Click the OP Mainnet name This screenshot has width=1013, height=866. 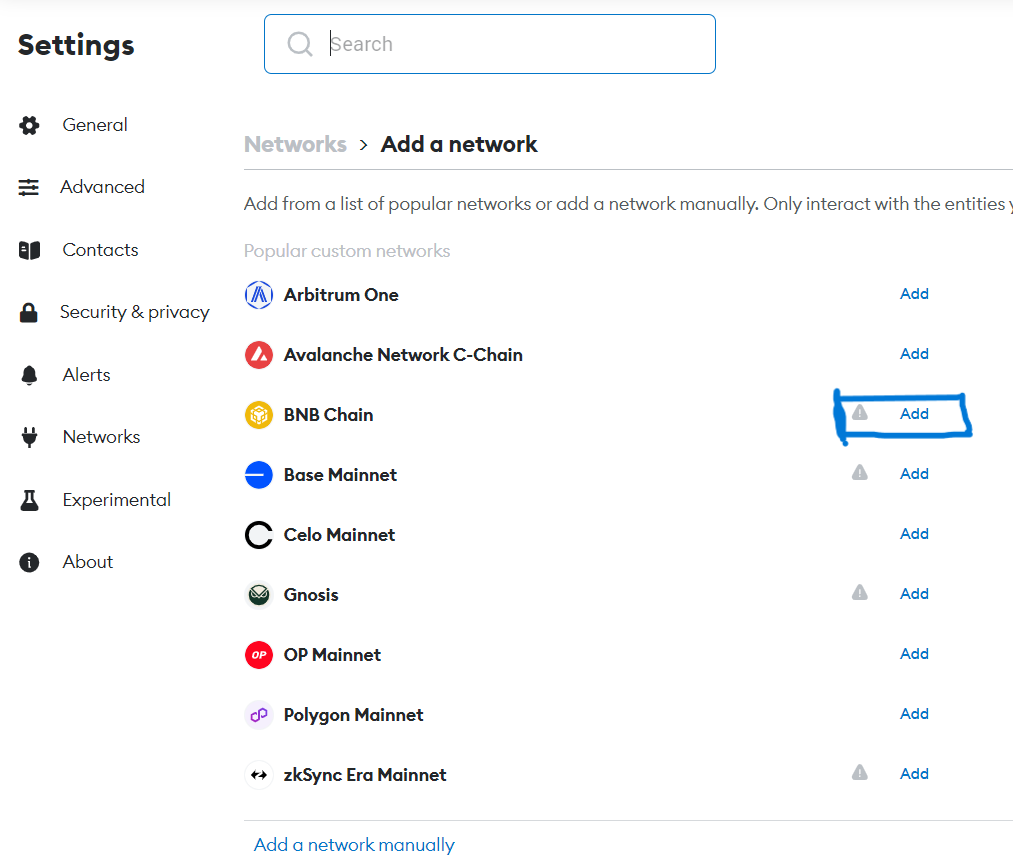[332, 655]
